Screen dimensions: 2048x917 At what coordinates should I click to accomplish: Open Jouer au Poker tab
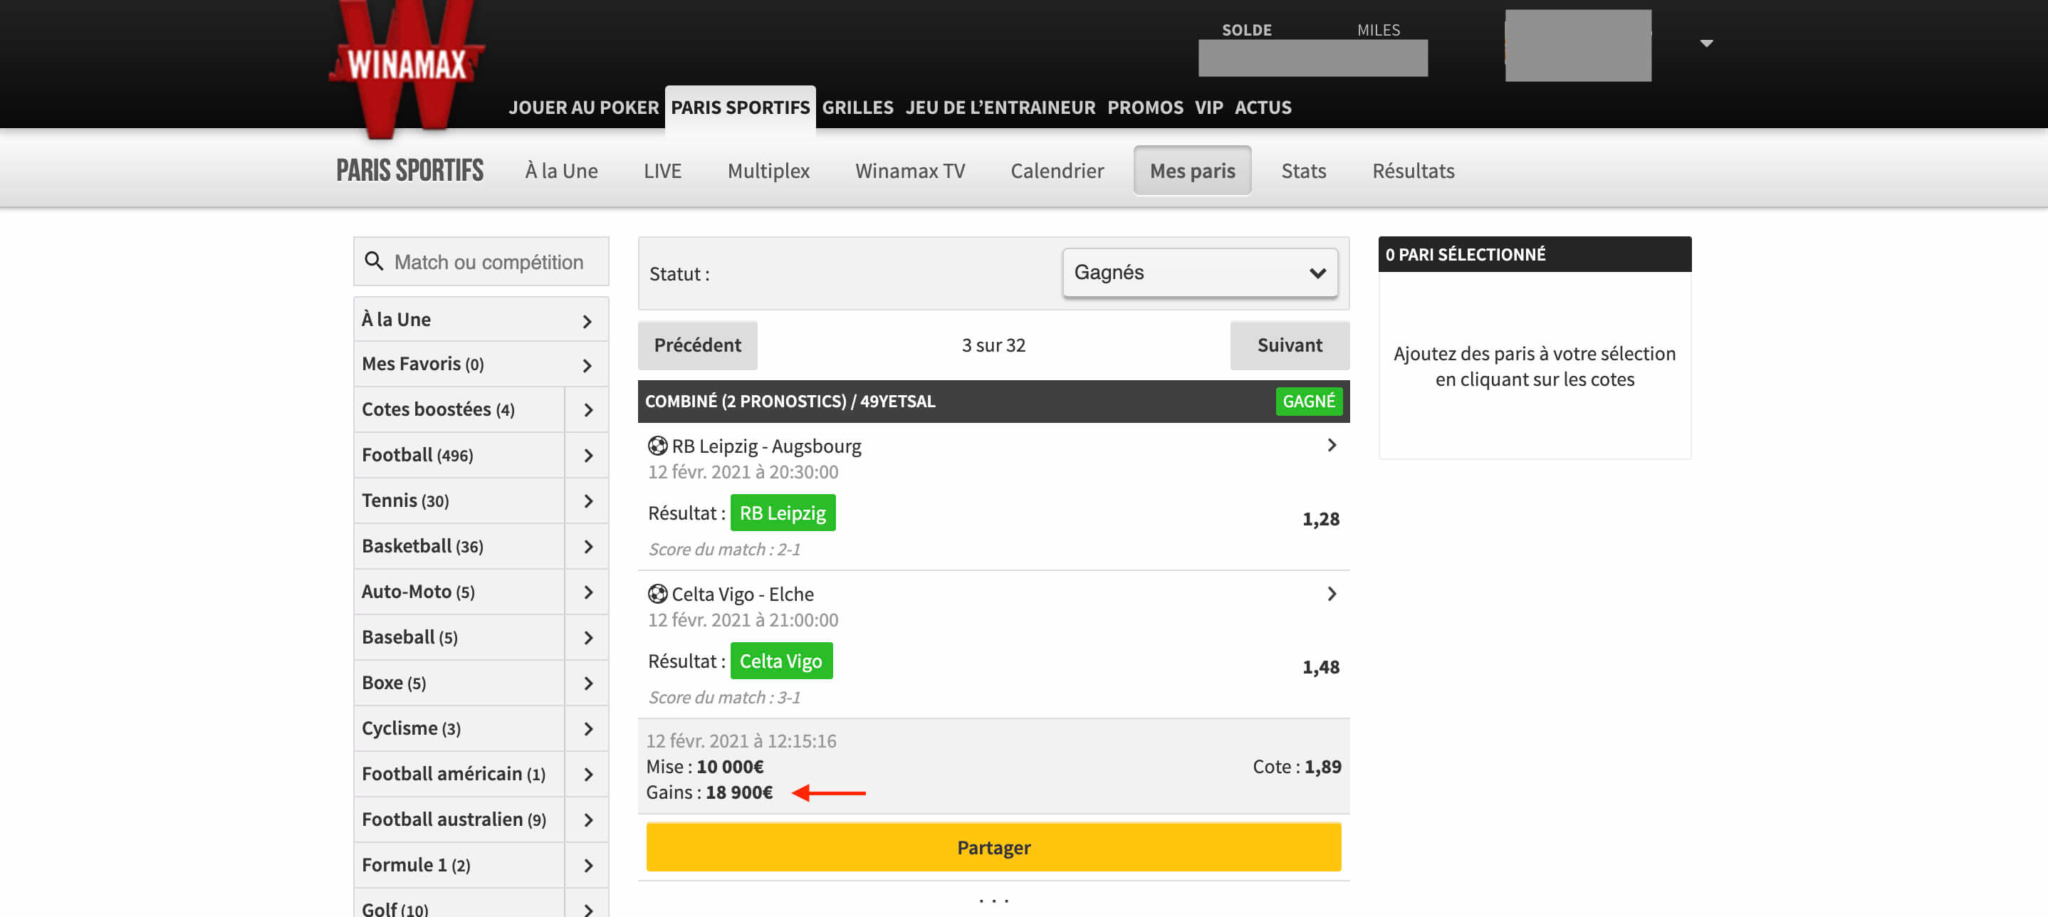click(x=583, y=107)
